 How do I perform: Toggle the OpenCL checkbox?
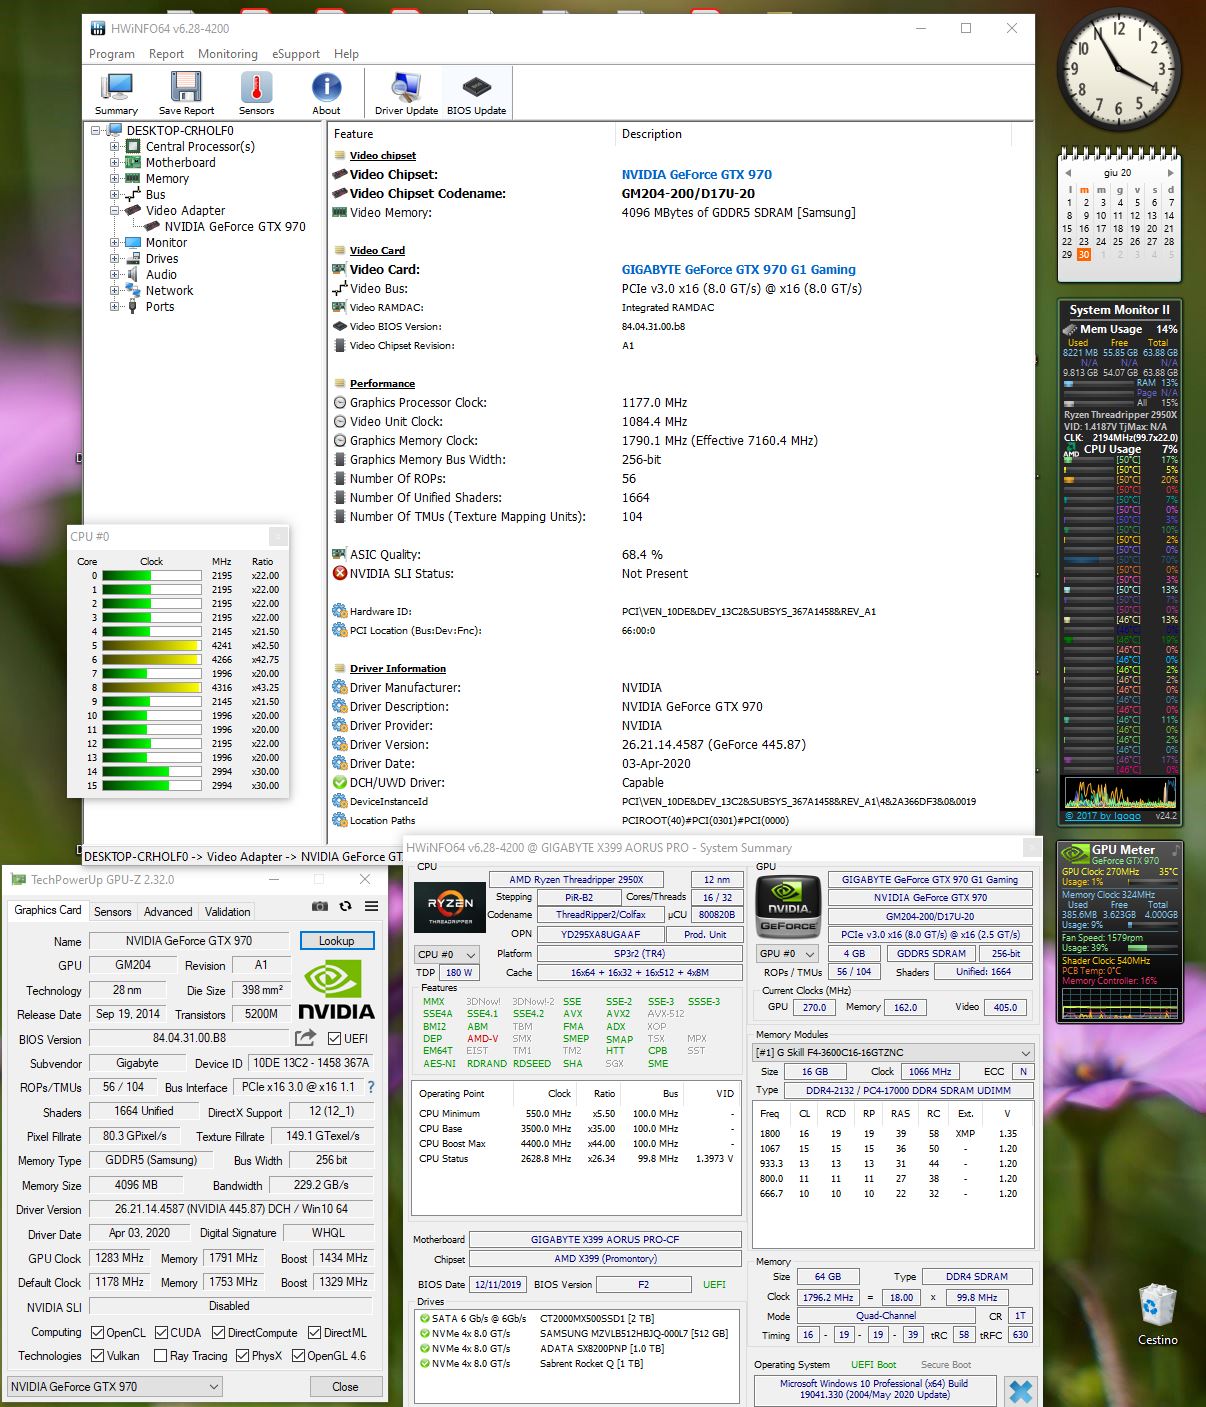tap(97, 1332)
